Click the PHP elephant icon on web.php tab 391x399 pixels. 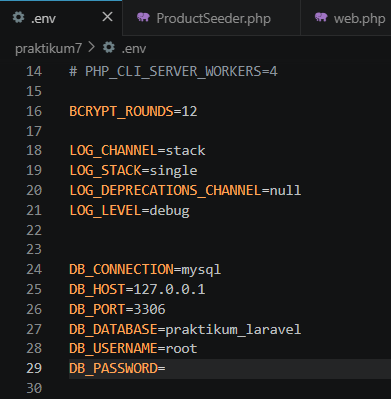tap(321, 17)
